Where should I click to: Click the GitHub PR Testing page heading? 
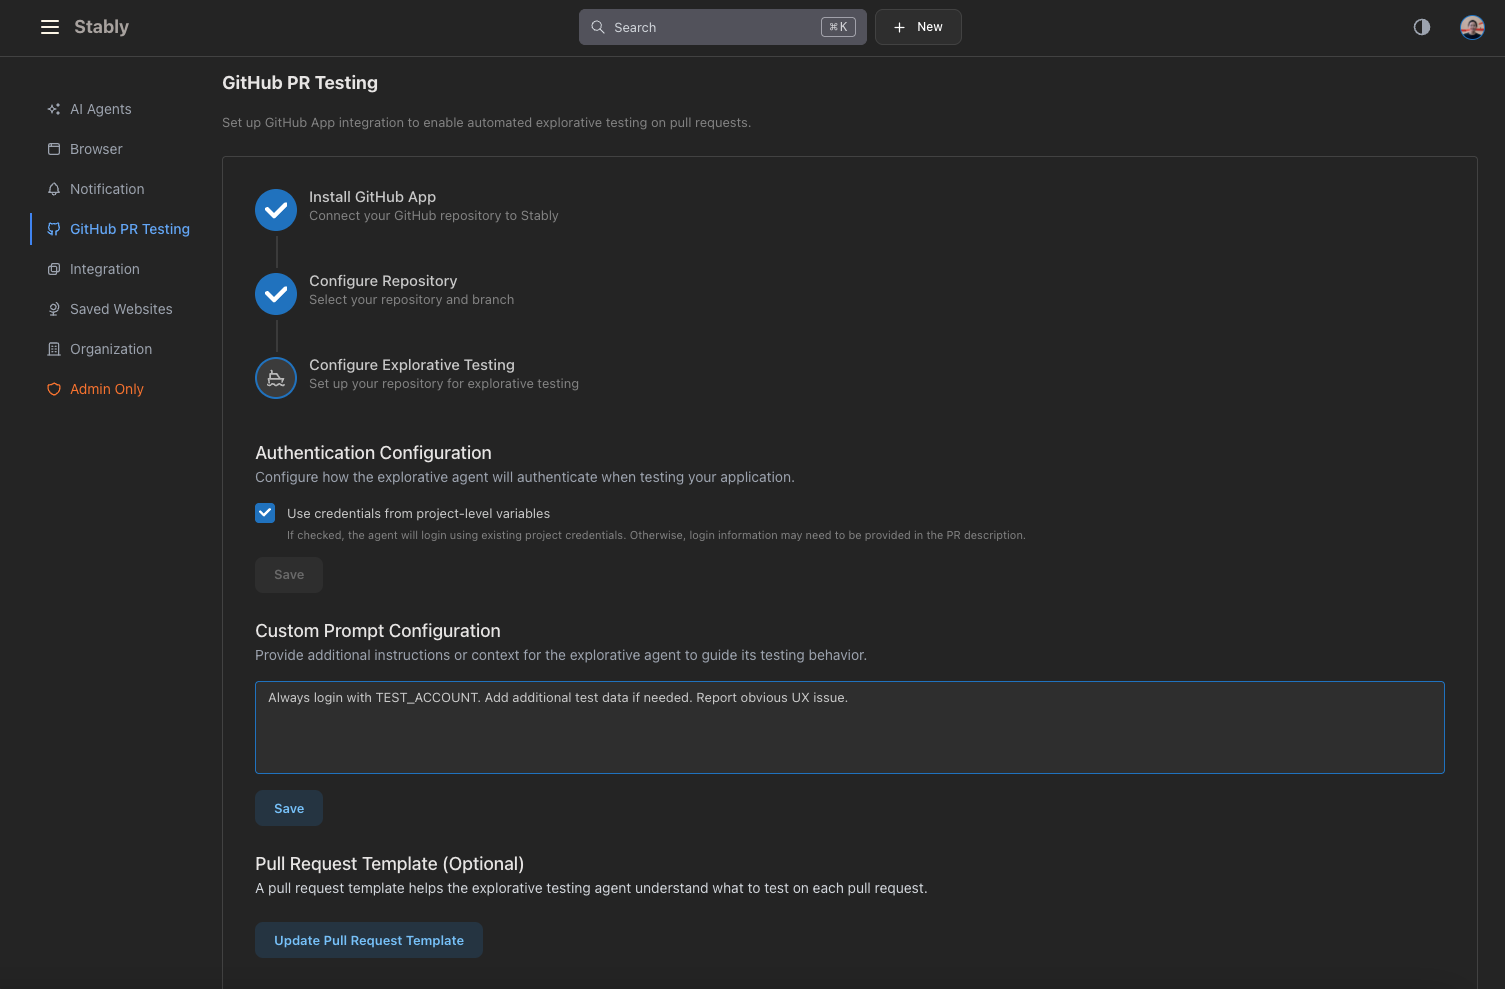click(x=300, y=83)
